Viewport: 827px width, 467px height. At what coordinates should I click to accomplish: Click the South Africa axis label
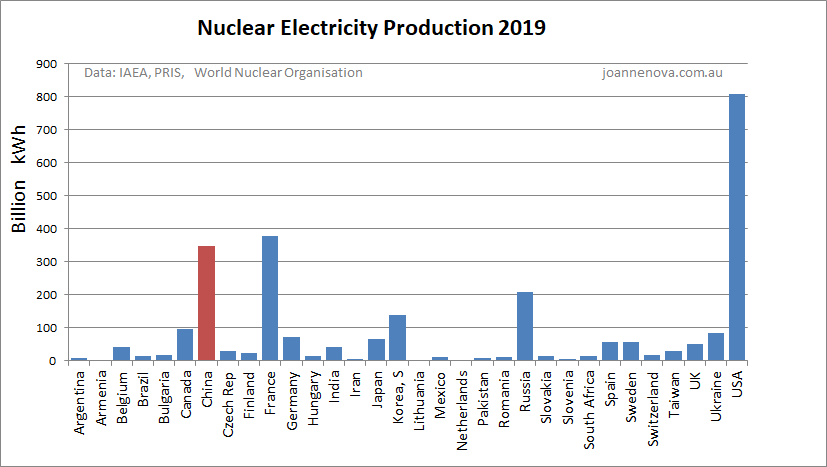pos(589,403)
